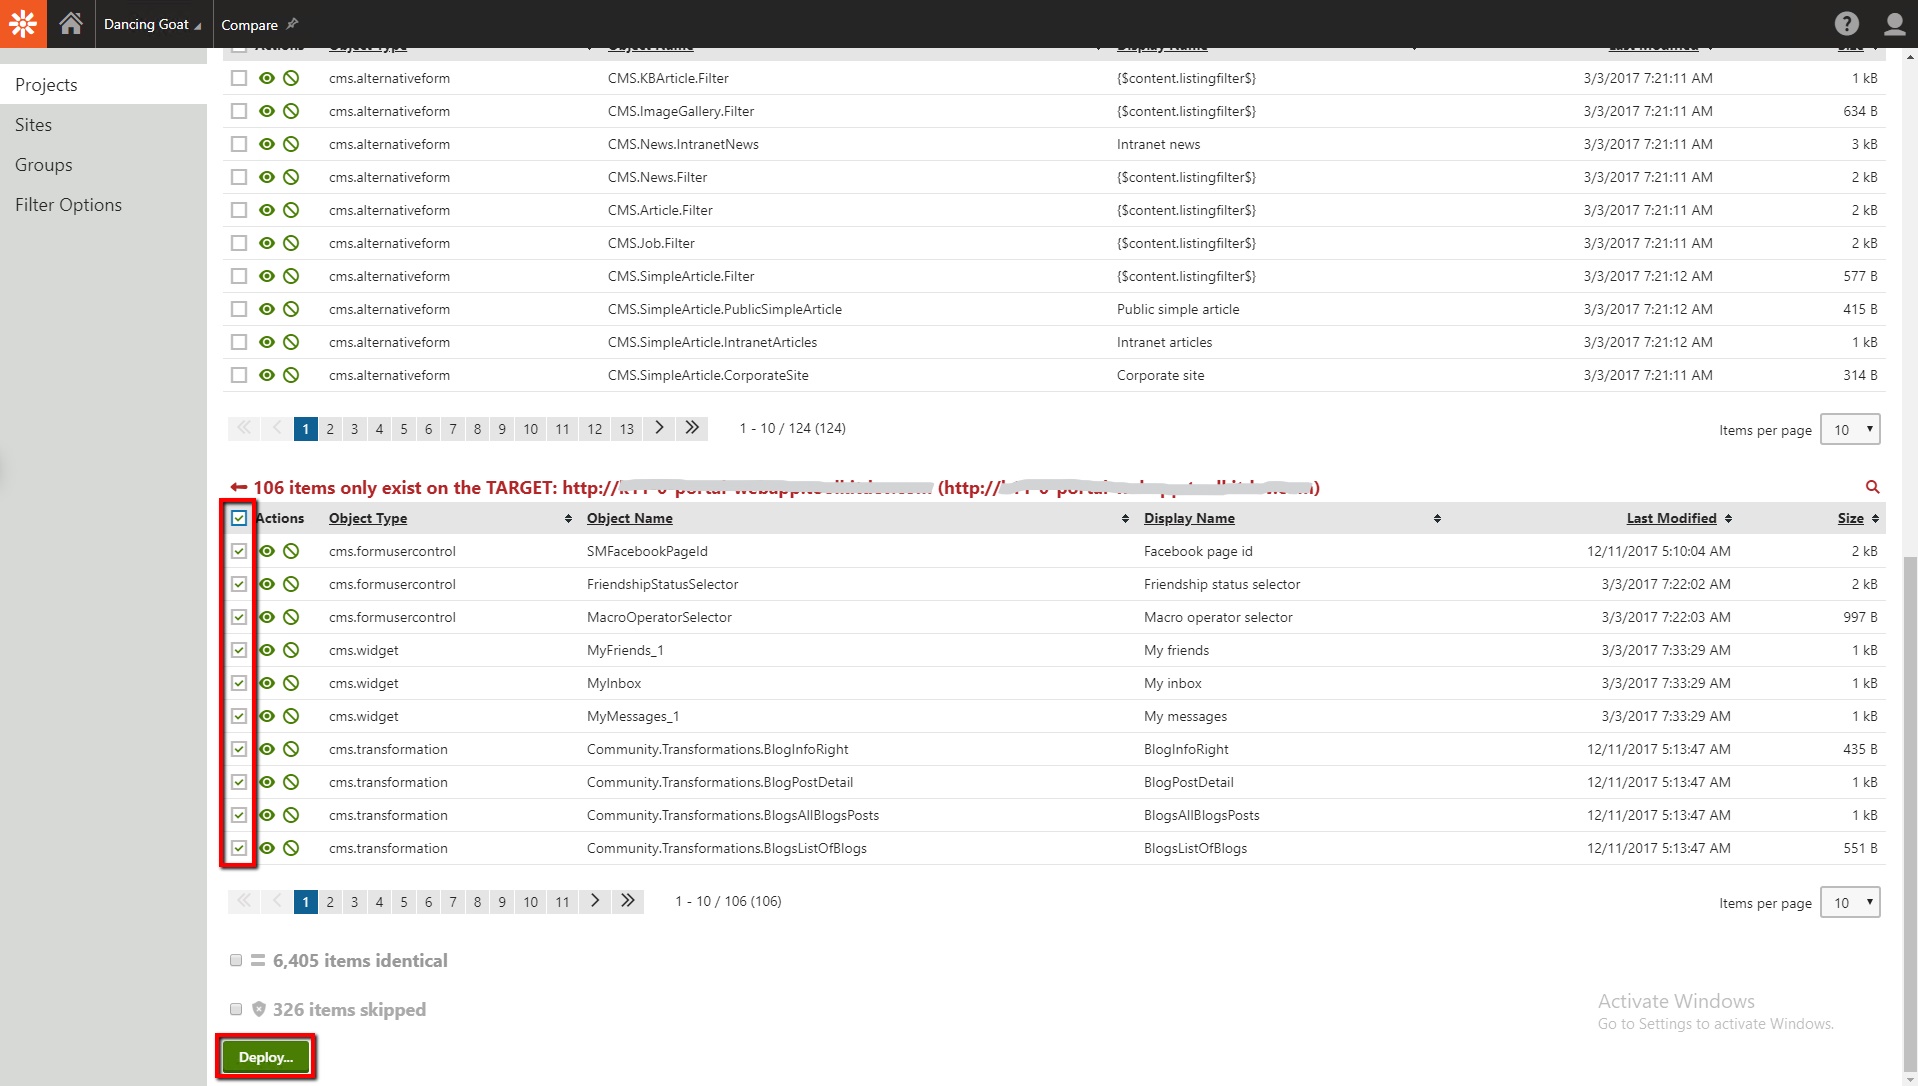Check the CMS.News.IntranetNews row checkbox

239,144
